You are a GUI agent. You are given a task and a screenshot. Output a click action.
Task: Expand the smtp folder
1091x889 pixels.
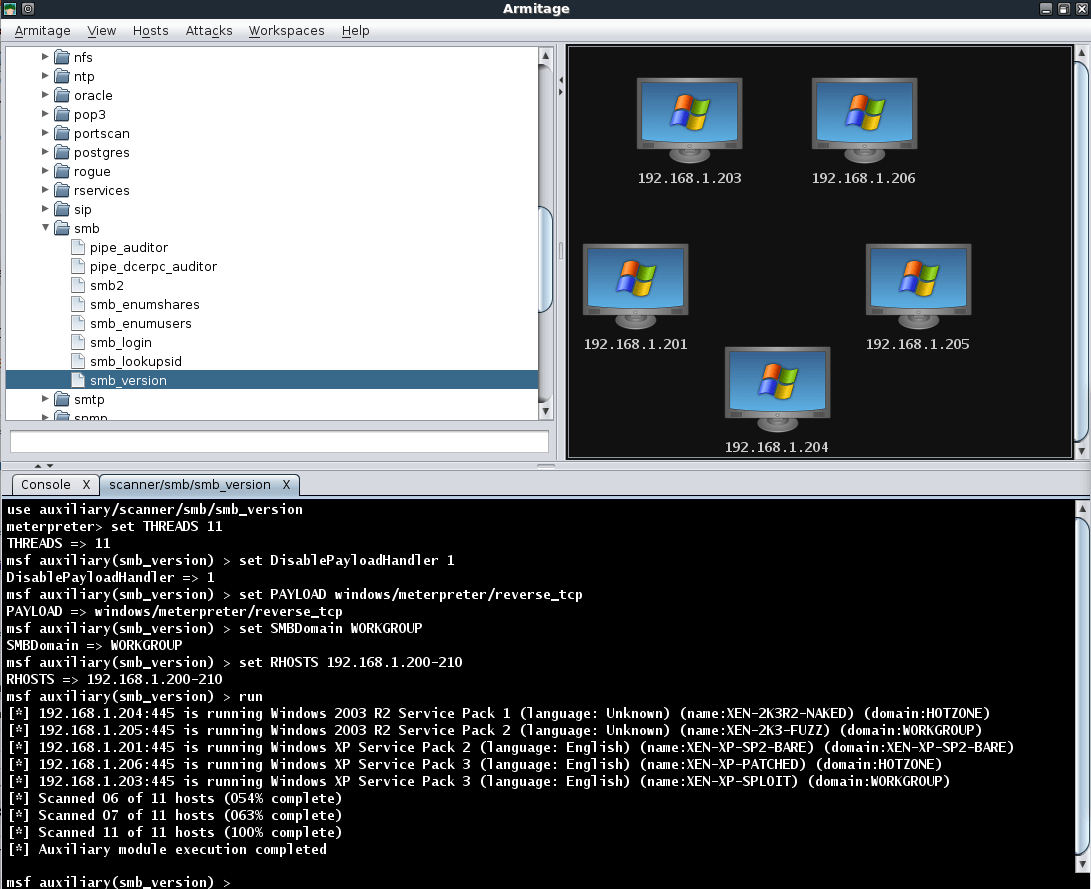point(46,400)
